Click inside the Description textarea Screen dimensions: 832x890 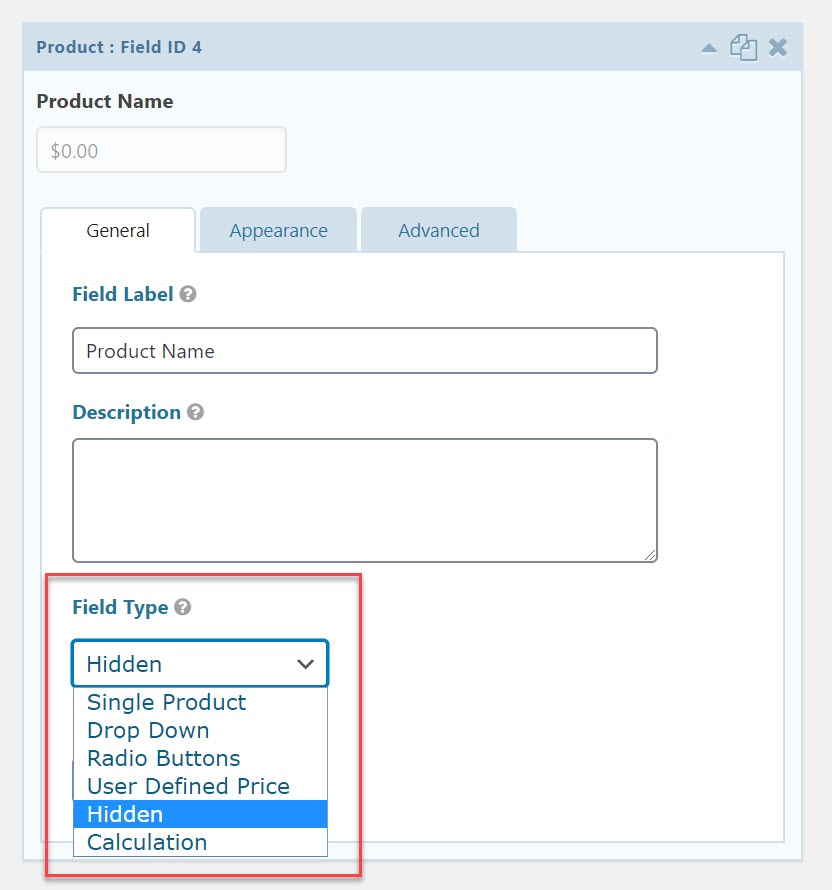[x=365, y=501]
